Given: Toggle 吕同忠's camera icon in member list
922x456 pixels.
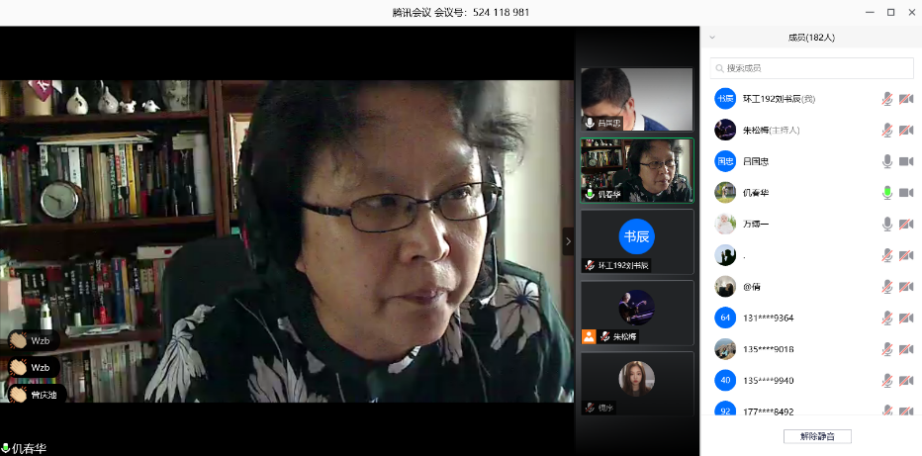Looking at the screenshot, I should click(x=906, y=161).
